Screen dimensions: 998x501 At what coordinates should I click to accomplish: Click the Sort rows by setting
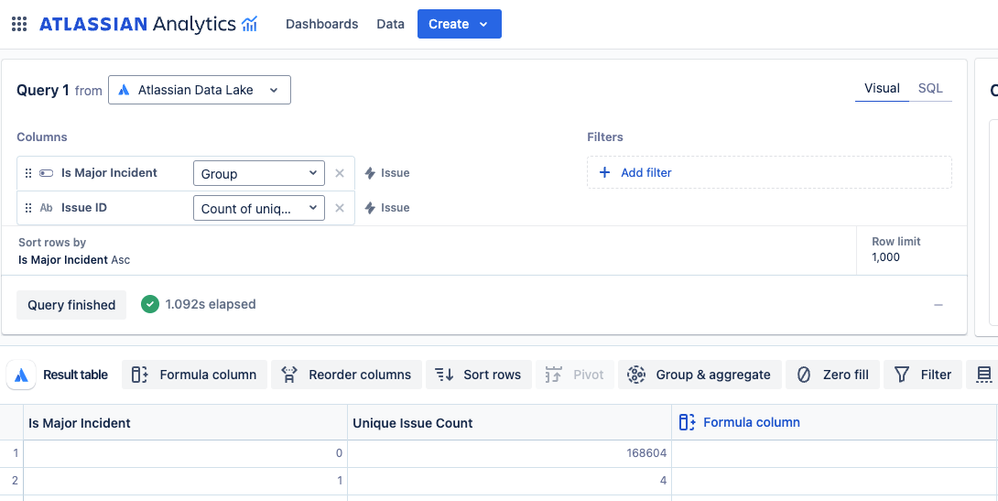click(74, 251)
